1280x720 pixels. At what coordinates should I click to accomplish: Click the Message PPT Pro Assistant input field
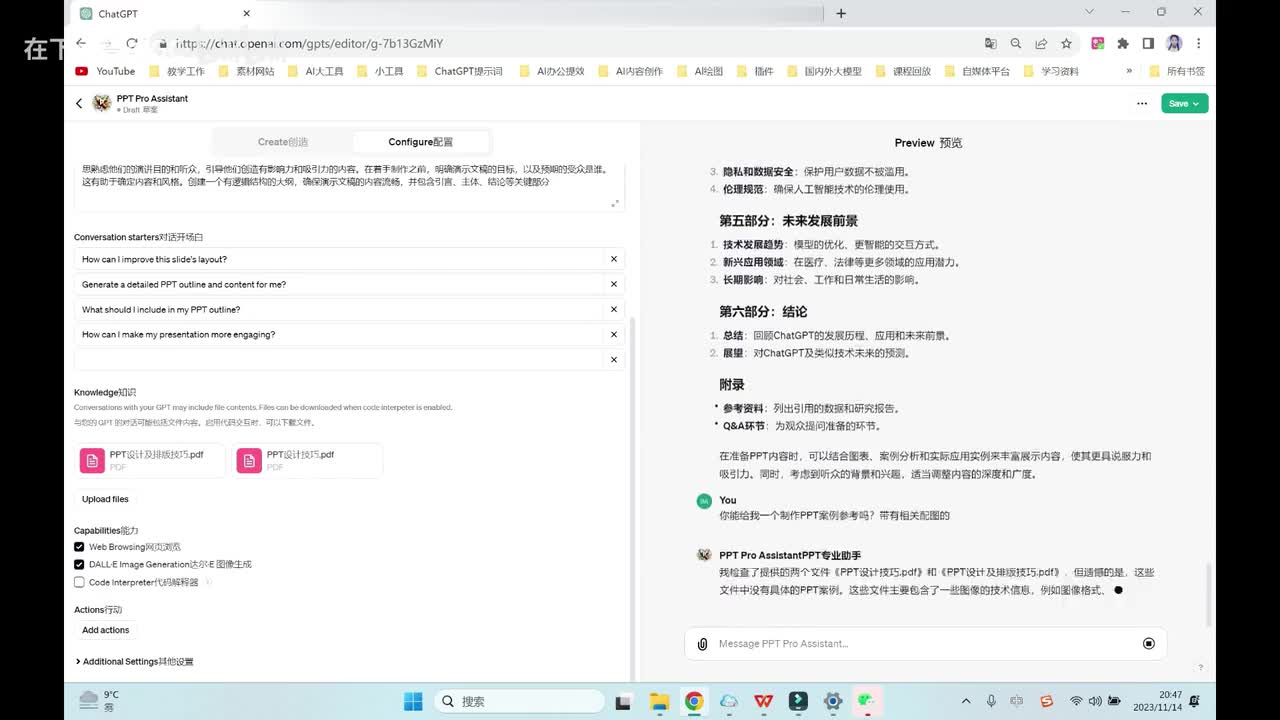click(920, 643)
